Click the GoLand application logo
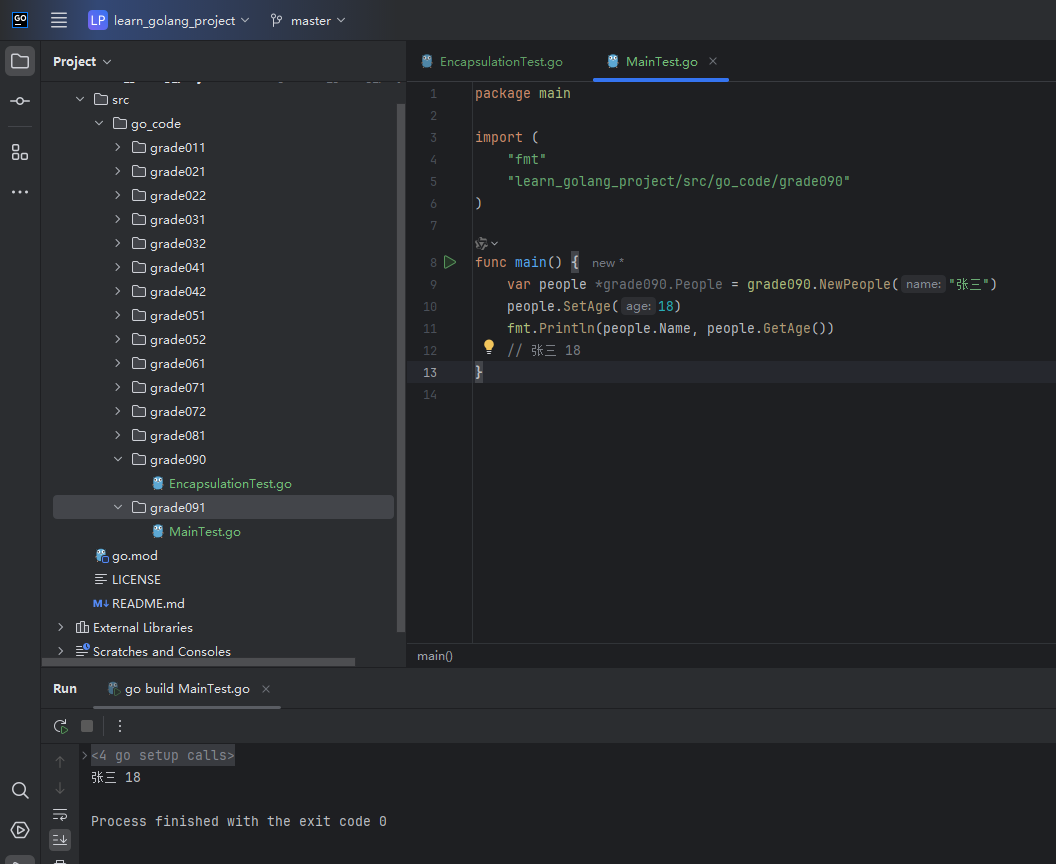 click(20, 20)
